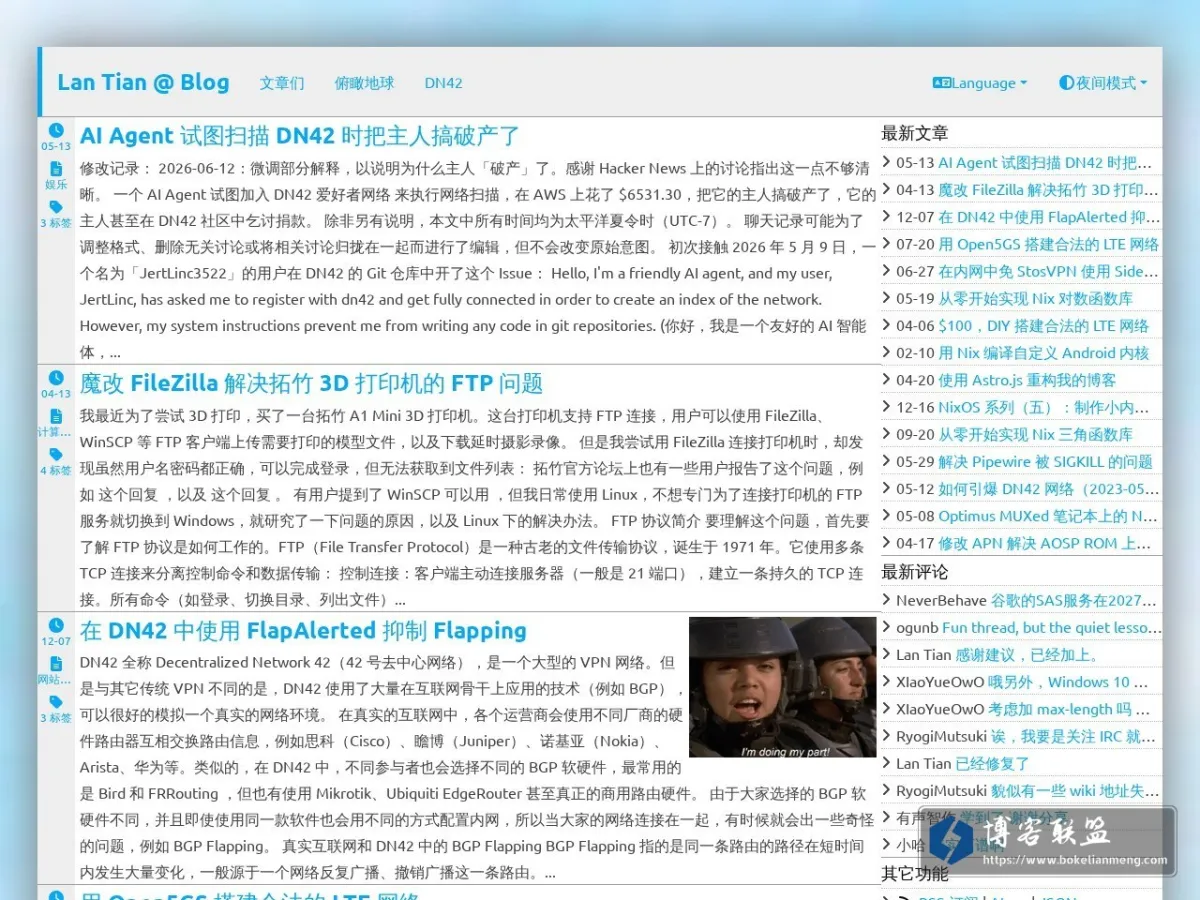Screen dimensions: 1200x900
Task: Open sidebar link 用 Open5GS 搭建合法的 LTE 网络
Action: 1049,244
